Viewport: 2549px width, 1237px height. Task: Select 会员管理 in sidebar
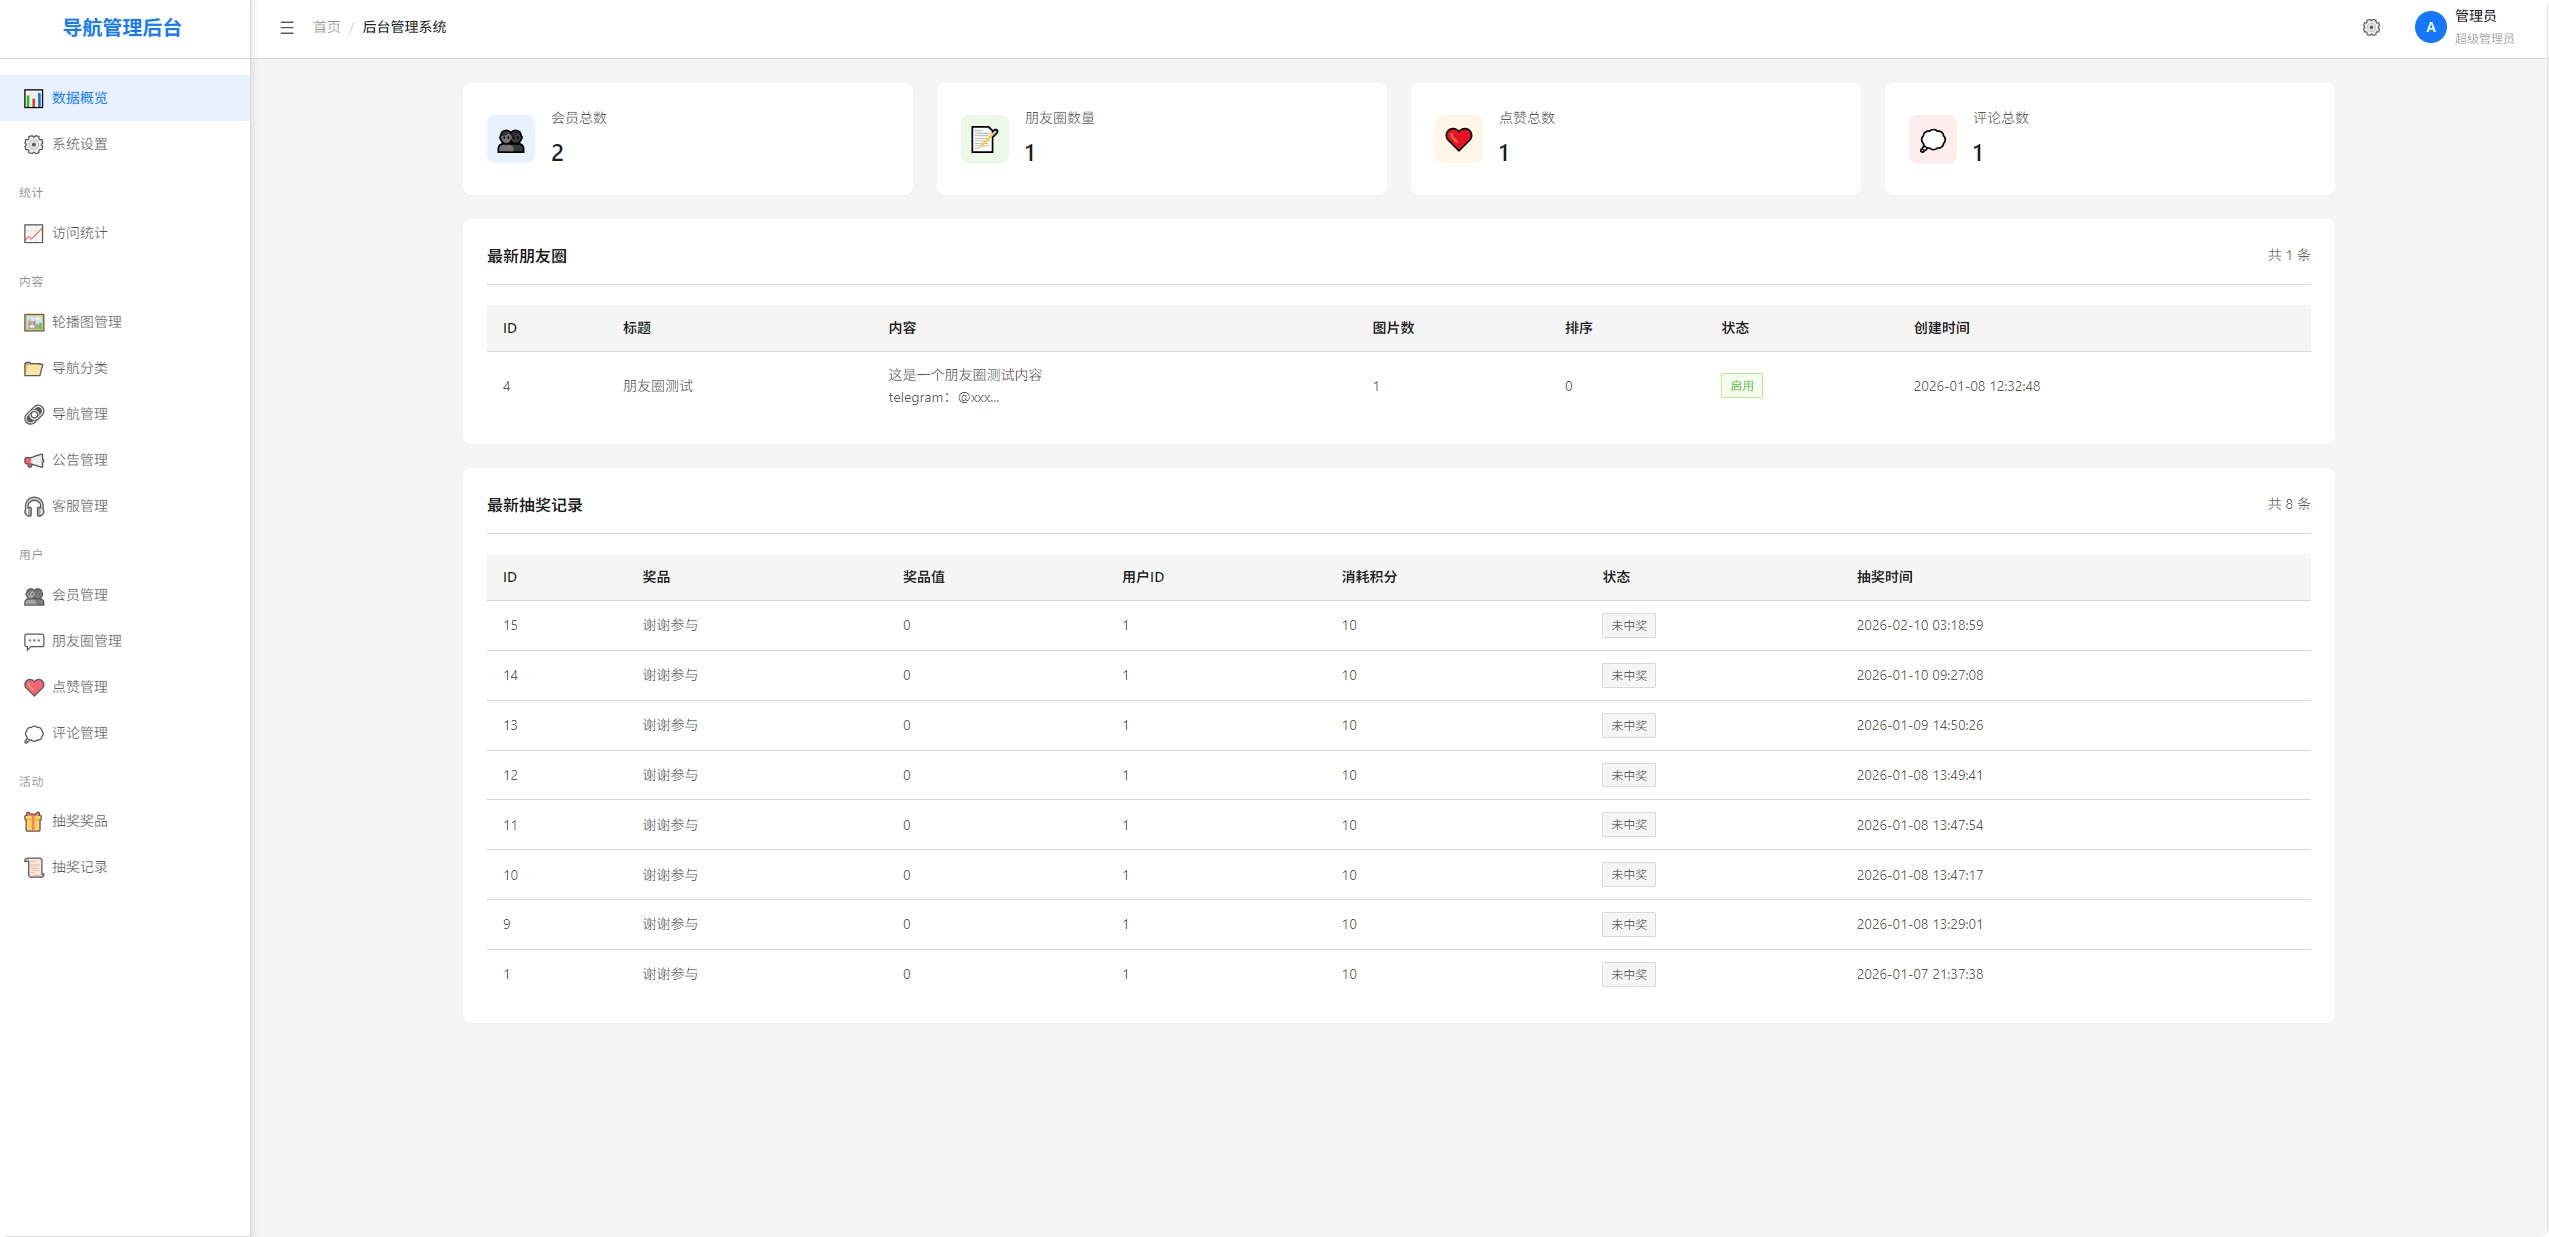80,595
